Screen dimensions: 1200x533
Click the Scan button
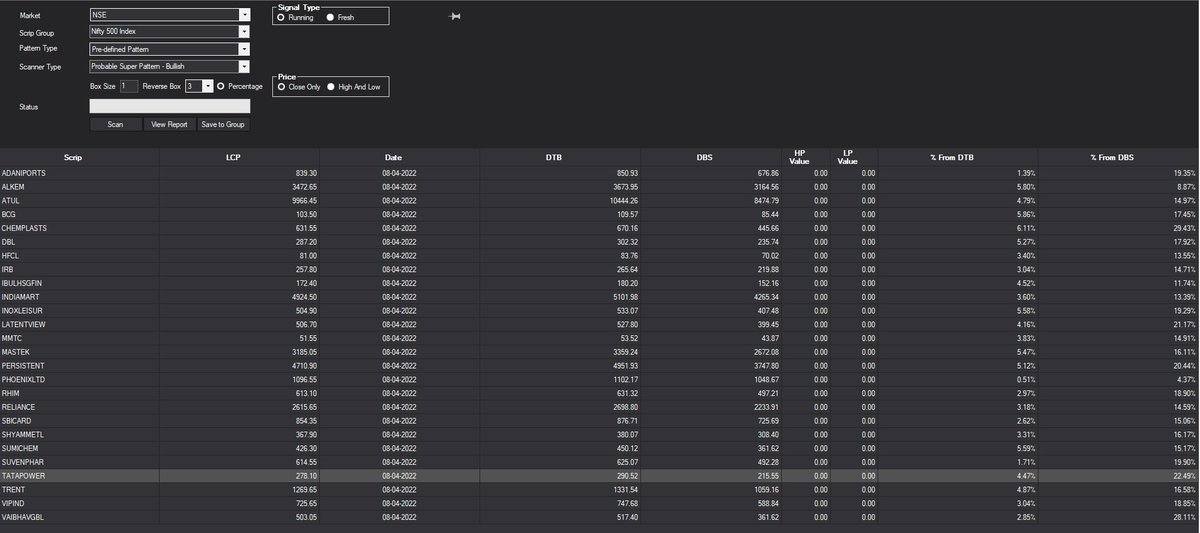(115, 125)
